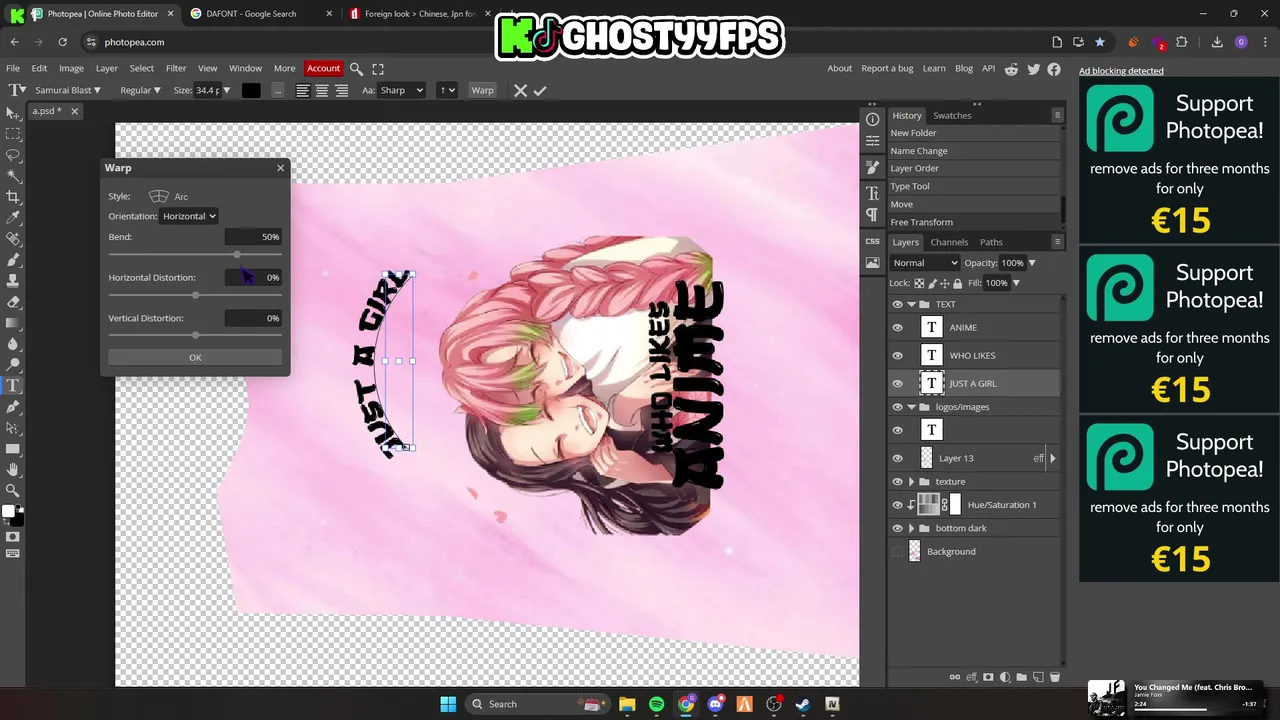Open the Window menu
The image size is (1280, 720).
[x=245, y=69]
